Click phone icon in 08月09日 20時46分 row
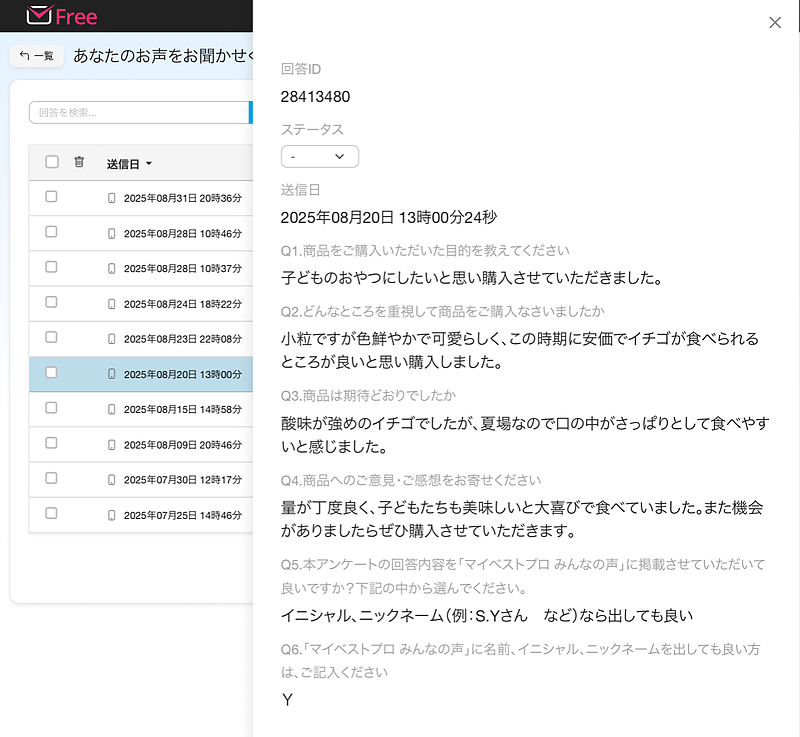Viewport: 800px width, 737px height. [x=112, y=444]
